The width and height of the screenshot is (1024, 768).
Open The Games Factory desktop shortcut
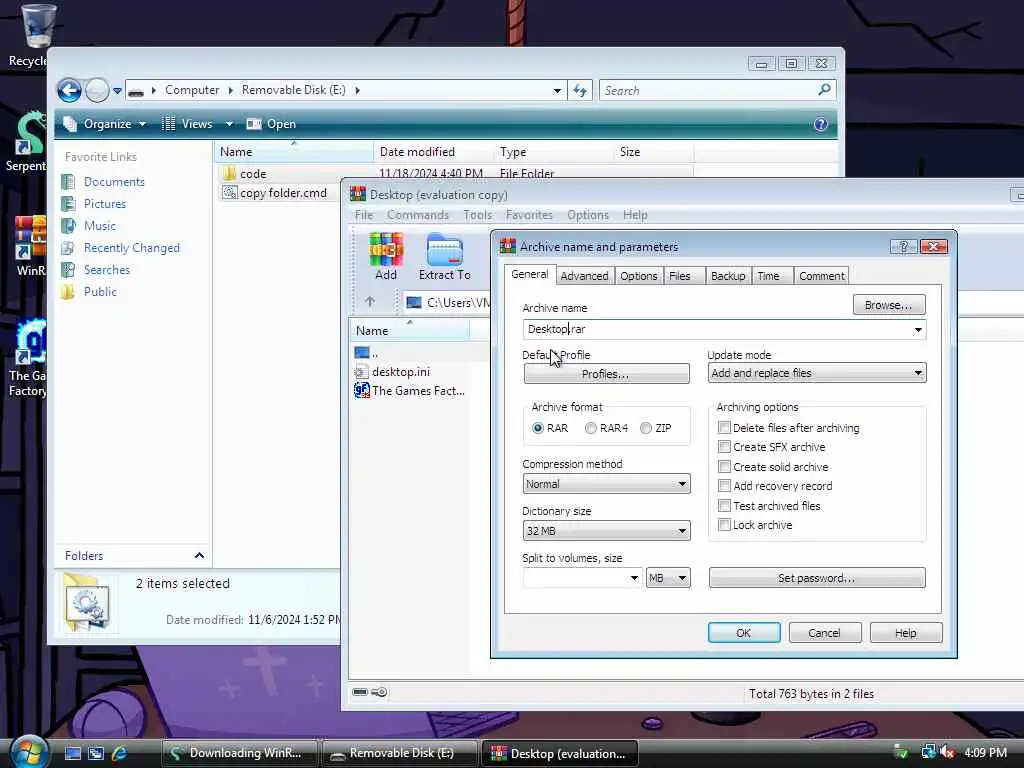point(27,358)
